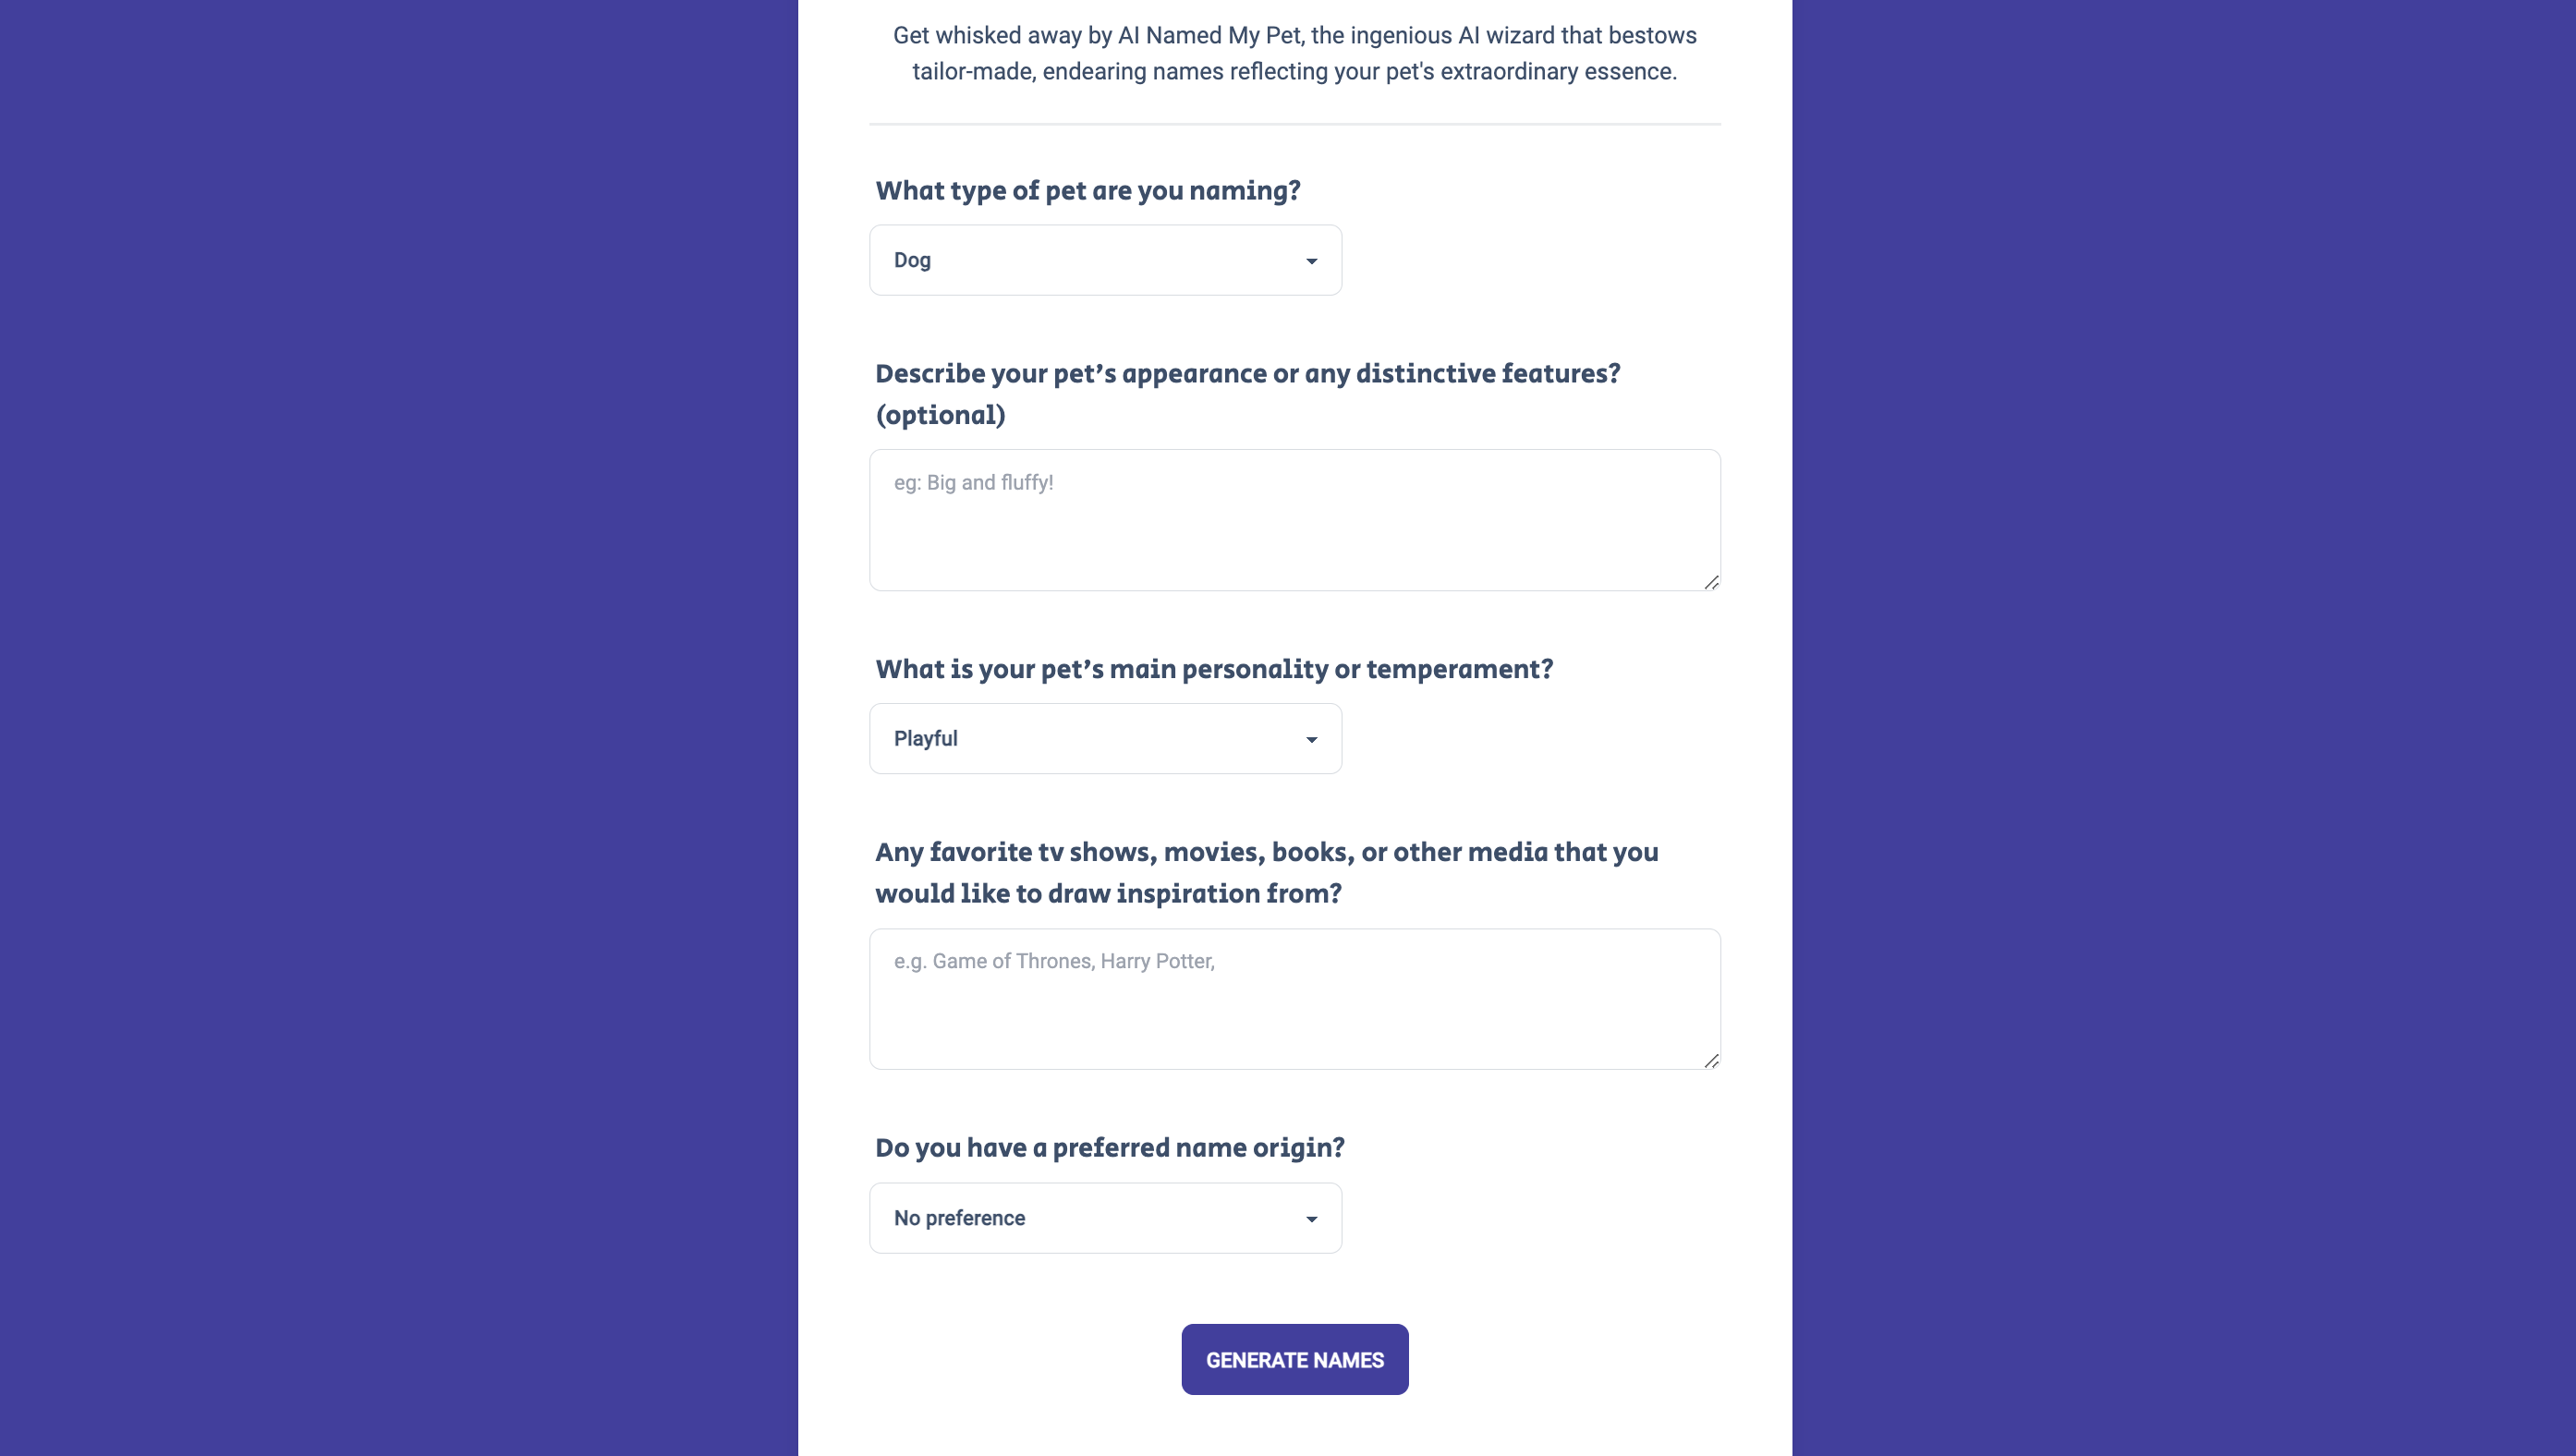
Task: Click resize handle of media inspiration text area
Action: pyautogui.click(x=1711, y=1061)
